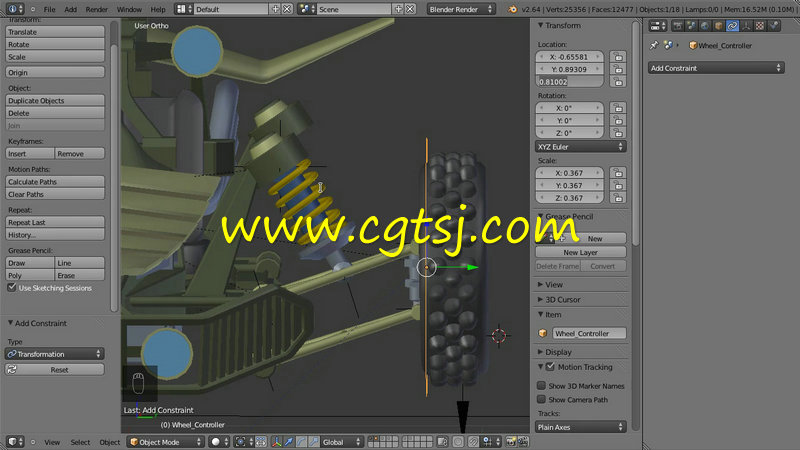Enable Show 3D Marker Names checkbox

(542, 385)
